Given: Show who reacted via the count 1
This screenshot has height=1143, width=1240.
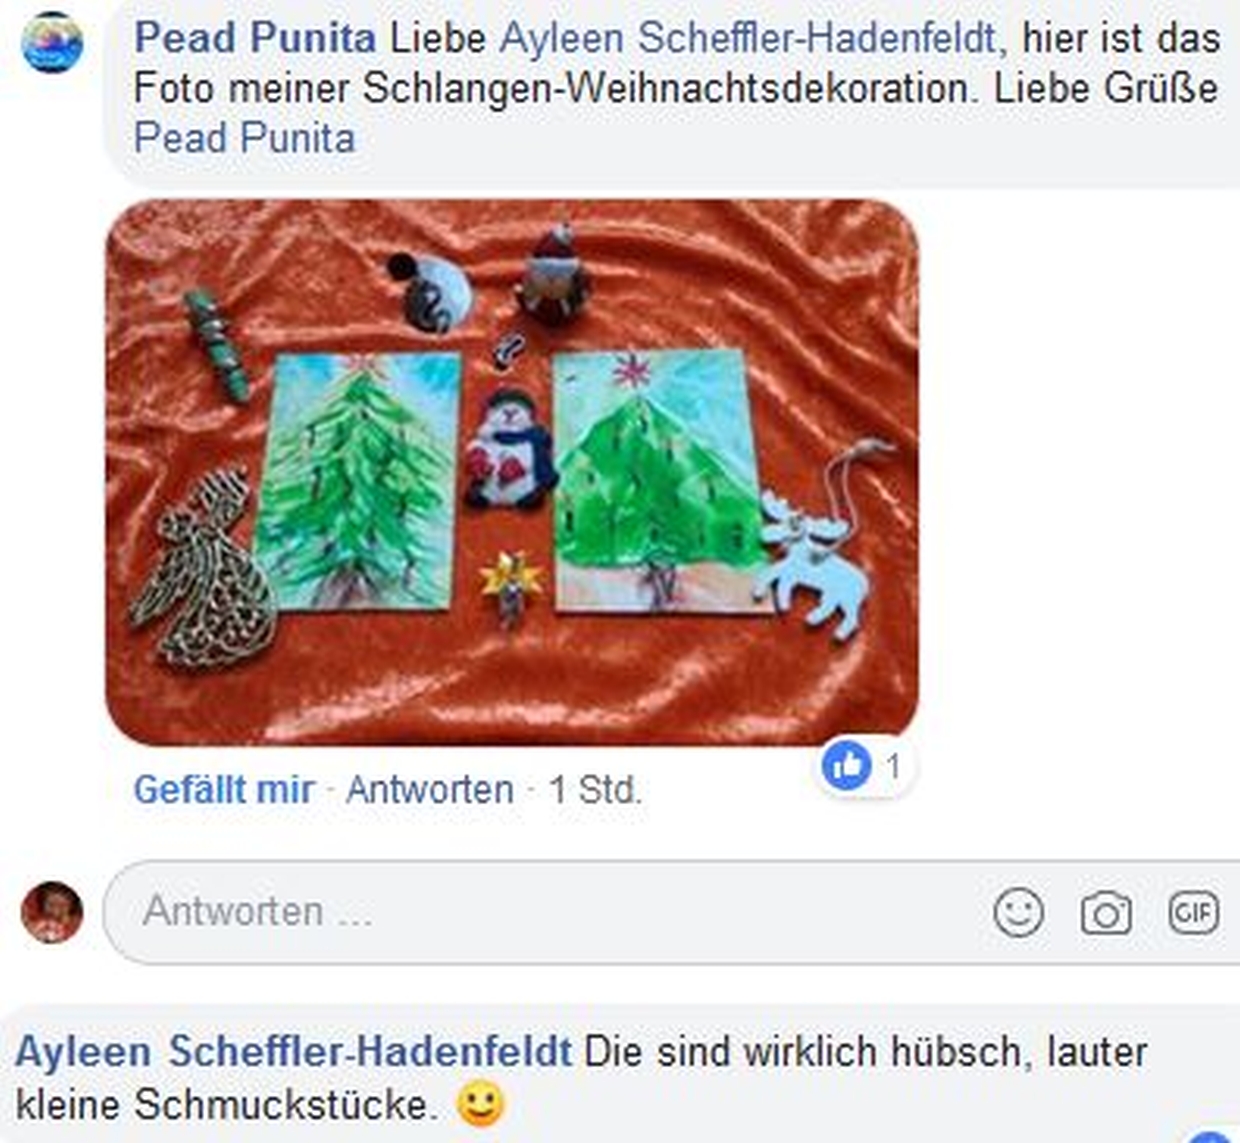Looking at the screenshot, I should click(893, 766).
